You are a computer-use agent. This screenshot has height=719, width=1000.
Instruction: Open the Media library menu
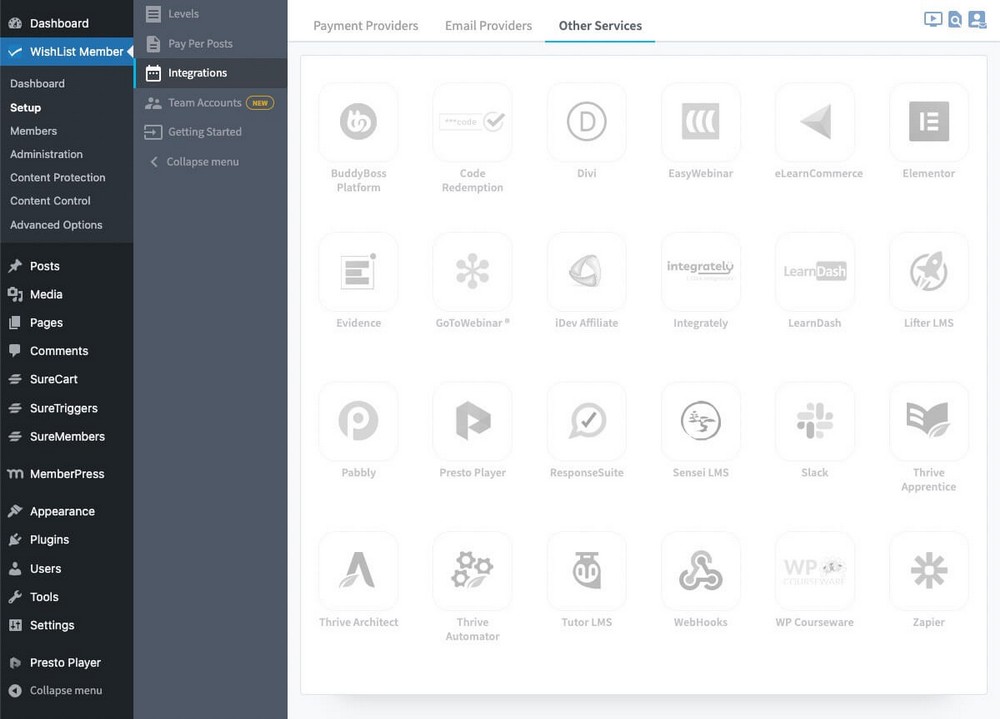(66, 294)
